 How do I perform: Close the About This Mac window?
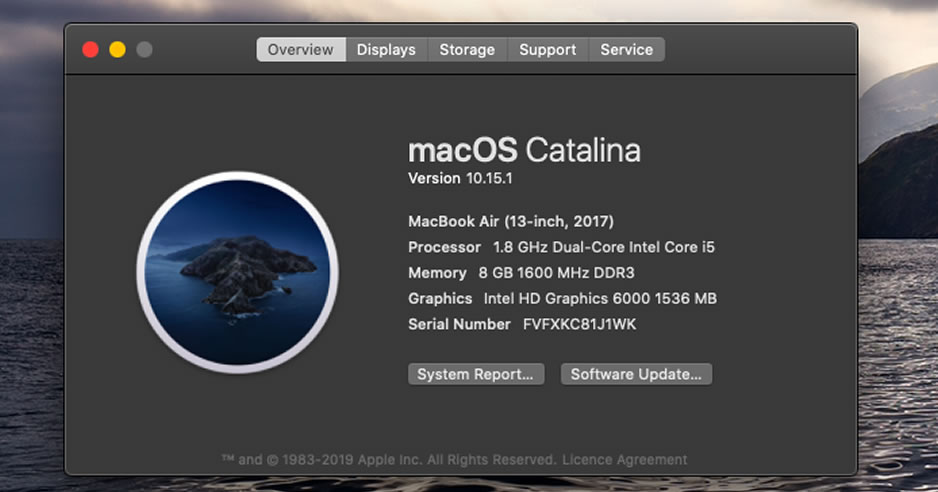pyautogui.click(x=90, y=50)
